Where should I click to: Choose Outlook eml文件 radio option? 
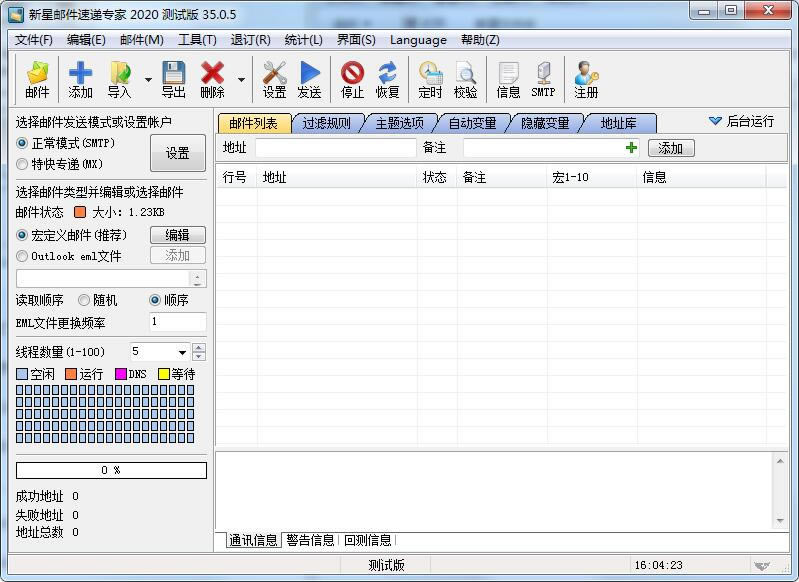pos(23,256)
